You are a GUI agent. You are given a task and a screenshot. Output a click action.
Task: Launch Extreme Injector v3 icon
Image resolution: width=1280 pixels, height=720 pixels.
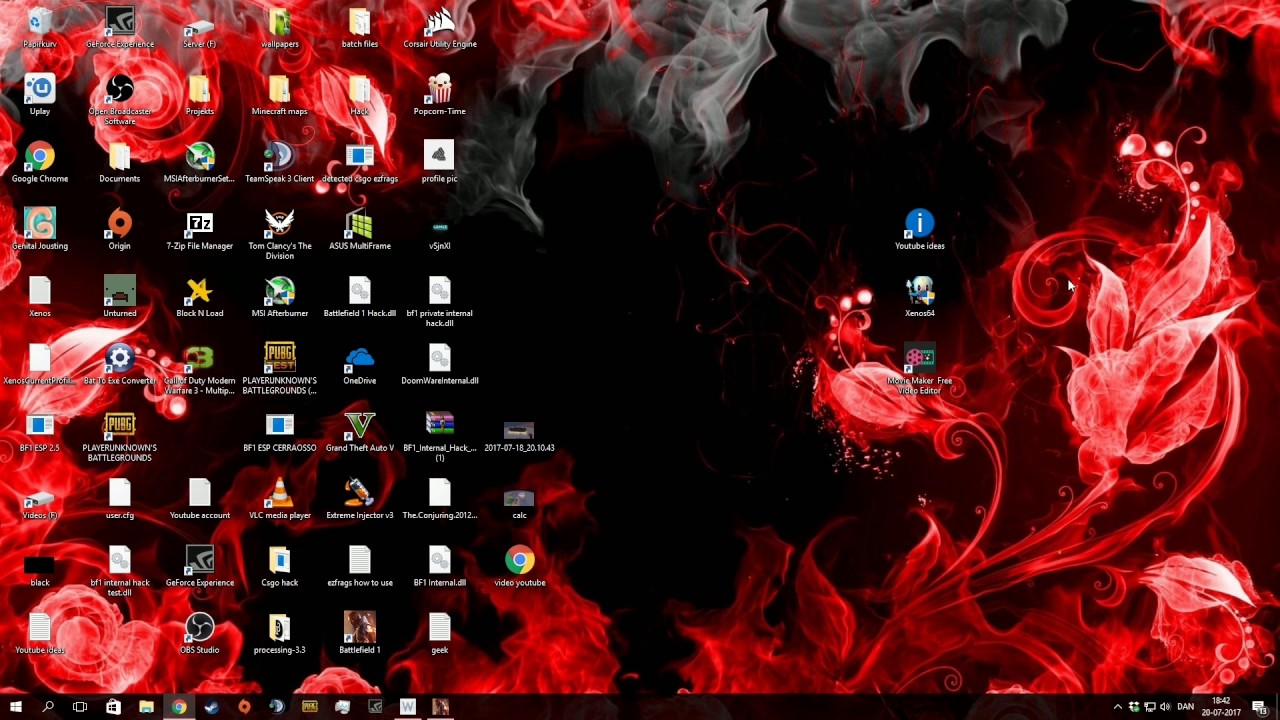pos(359,497)
